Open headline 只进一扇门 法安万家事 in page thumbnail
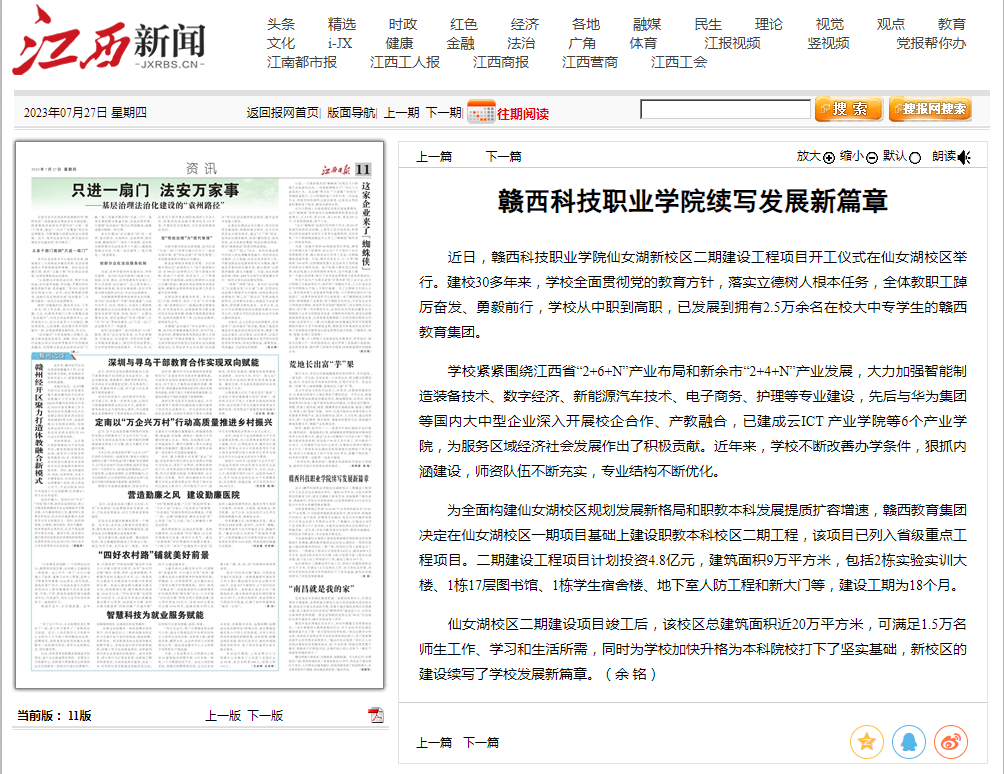Screen dimensions: 1004x774 pyautogui.click(x=154, y=189)
